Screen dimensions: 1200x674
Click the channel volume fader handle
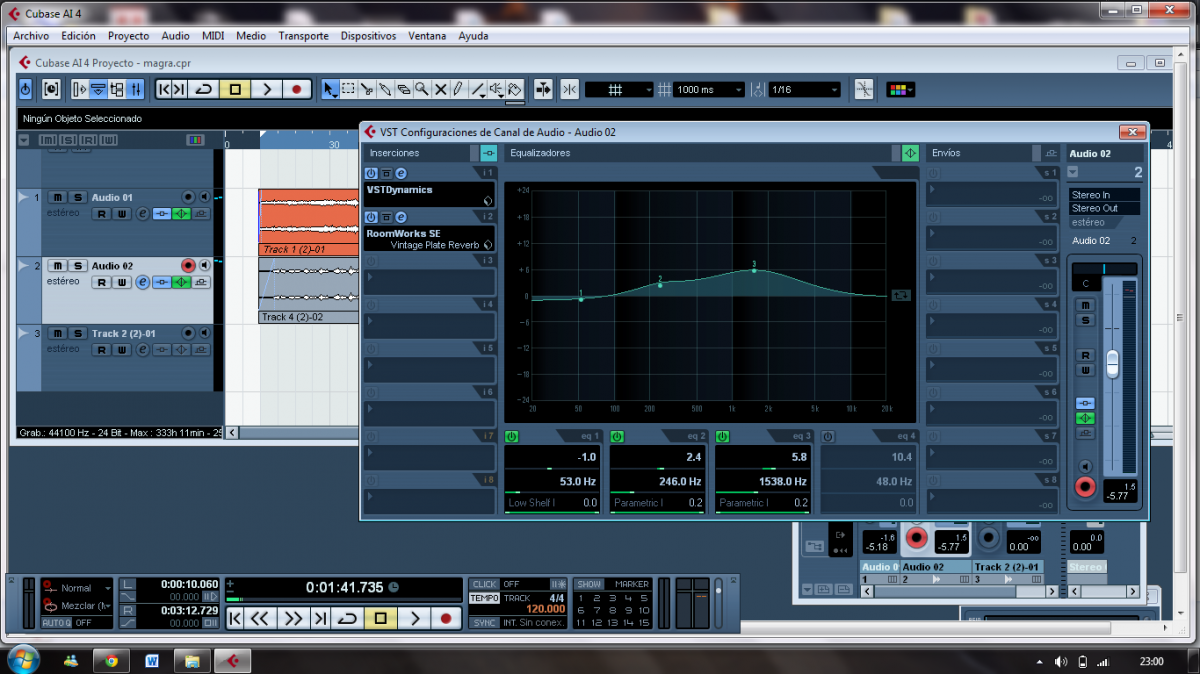tap(1112, 364)
